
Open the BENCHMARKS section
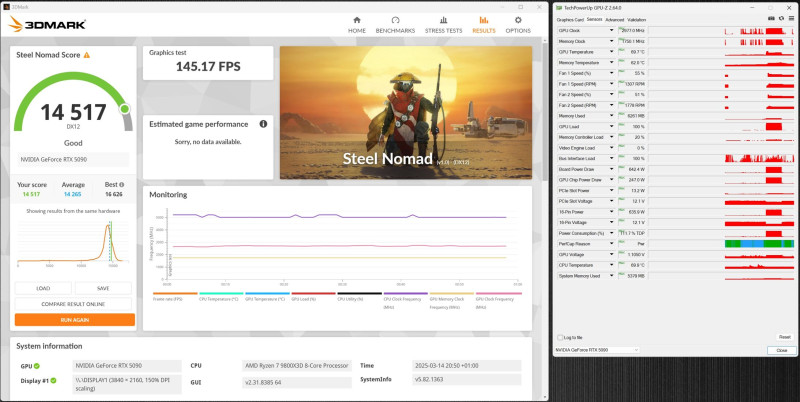point(395,25)
